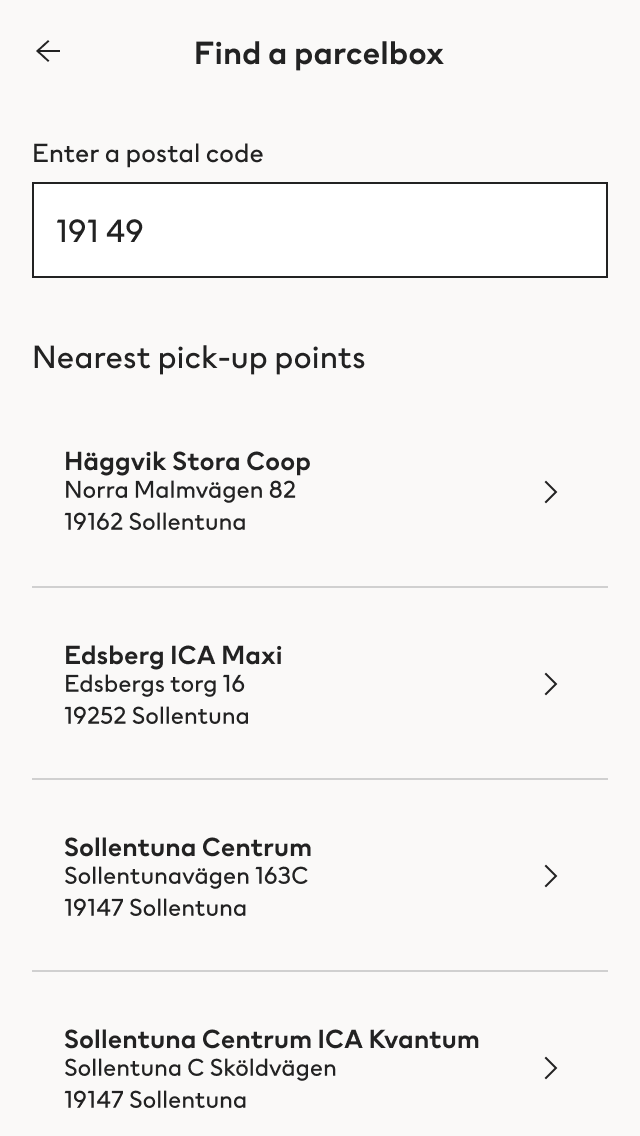Click the Enter a postal code label
This screenshot has height=1136, width=640.
[148, 154]
